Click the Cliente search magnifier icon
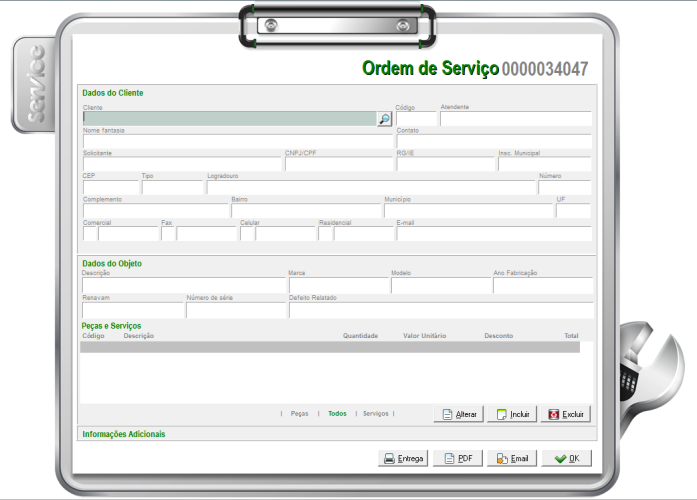 [x=384, y=119]
